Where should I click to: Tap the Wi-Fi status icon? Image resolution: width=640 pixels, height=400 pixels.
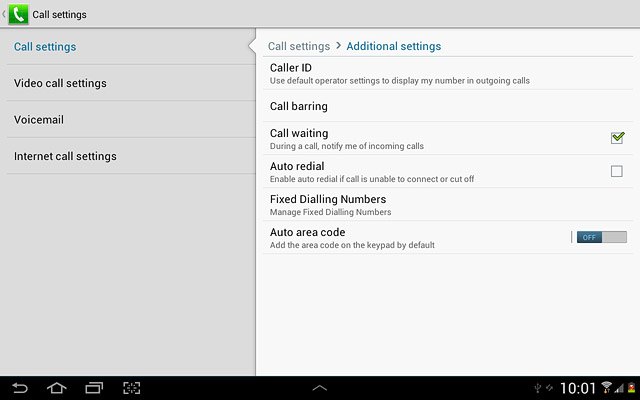coord(607,387)
